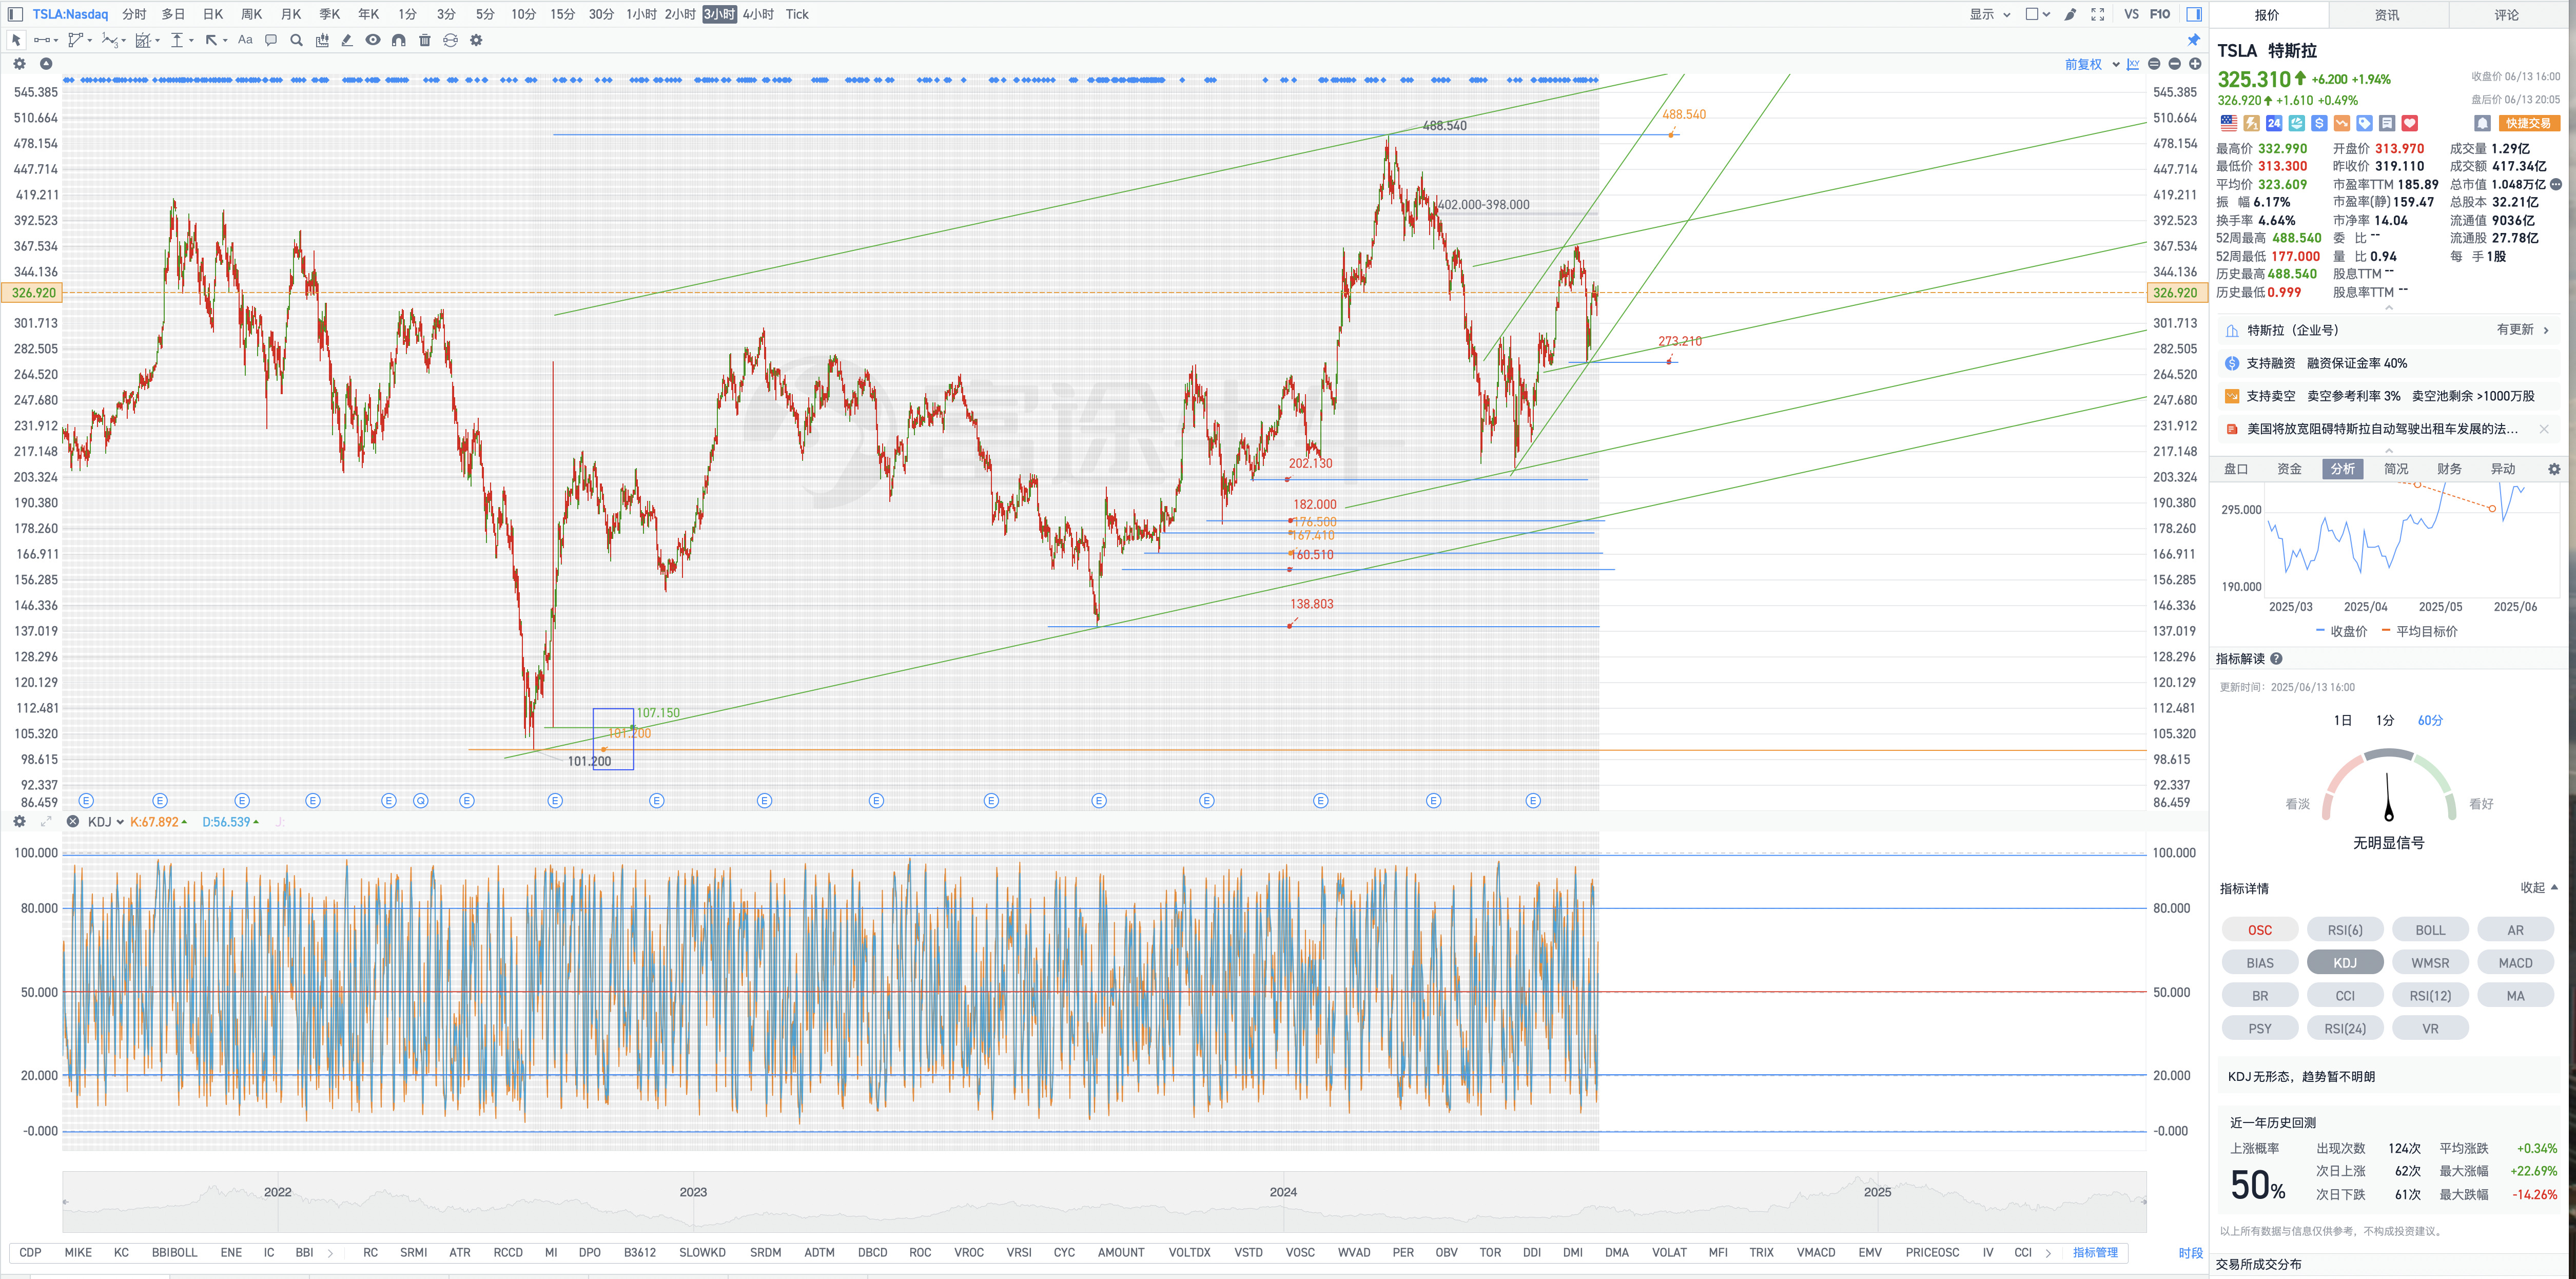
Task: Expand the channel shape tool dropdown
Action: click(x=89, y=40)
